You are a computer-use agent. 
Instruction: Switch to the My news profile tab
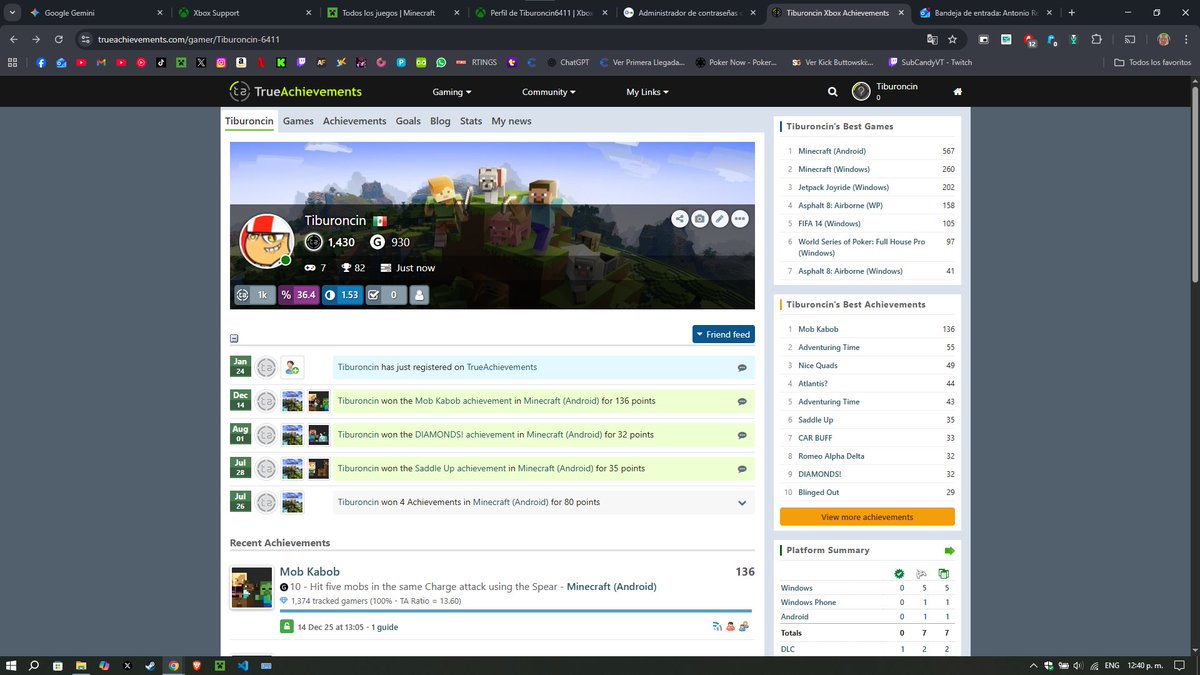click(x=511, y=121)
